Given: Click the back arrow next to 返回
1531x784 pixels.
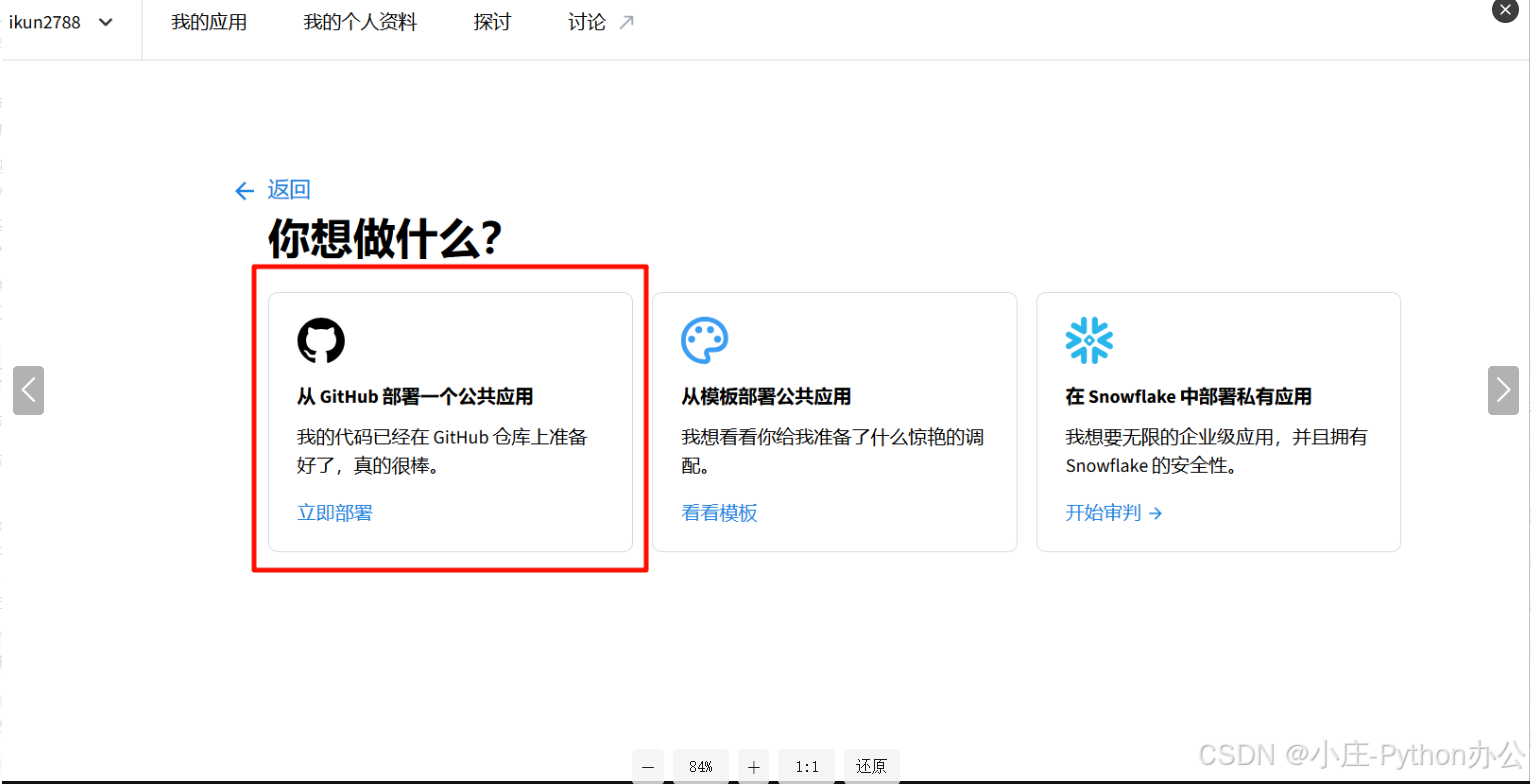Looking at the screenshot, I should click(245, 190).
